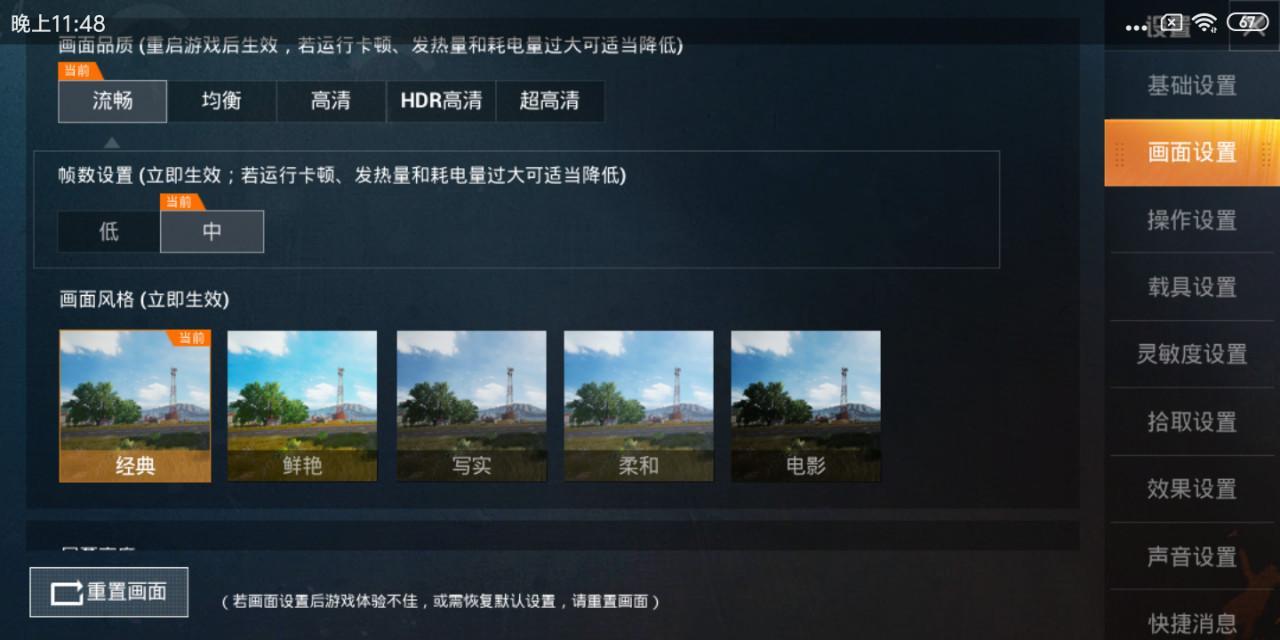
Task: Tap the Wi-Fi status icon
Action: click(1205, 22)
